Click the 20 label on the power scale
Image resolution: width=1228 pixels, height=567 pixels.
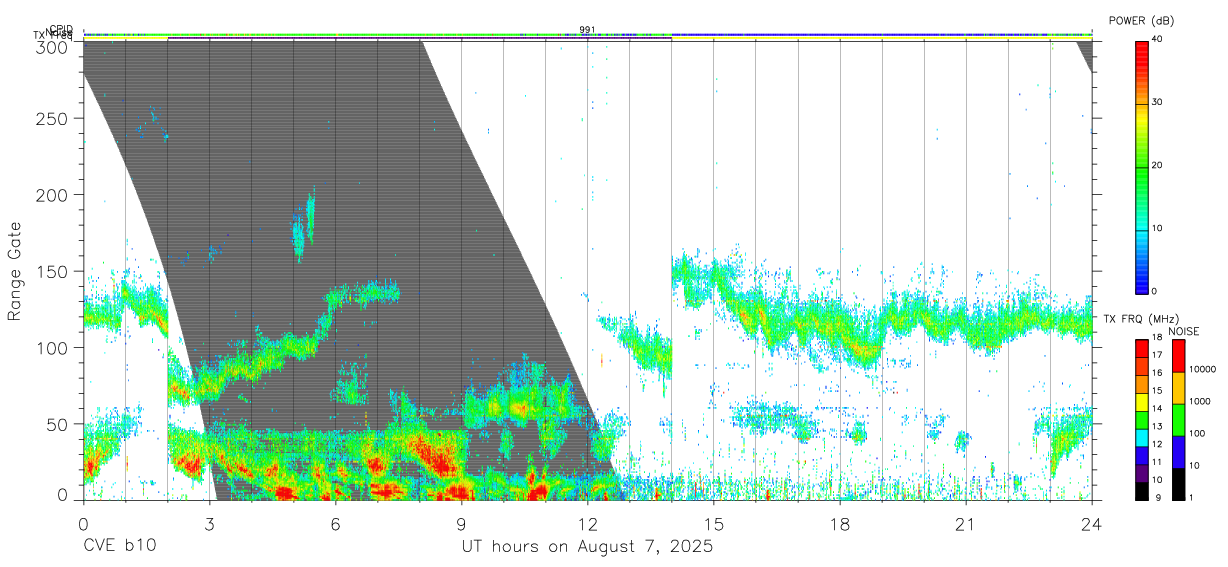coord(1159,165)
